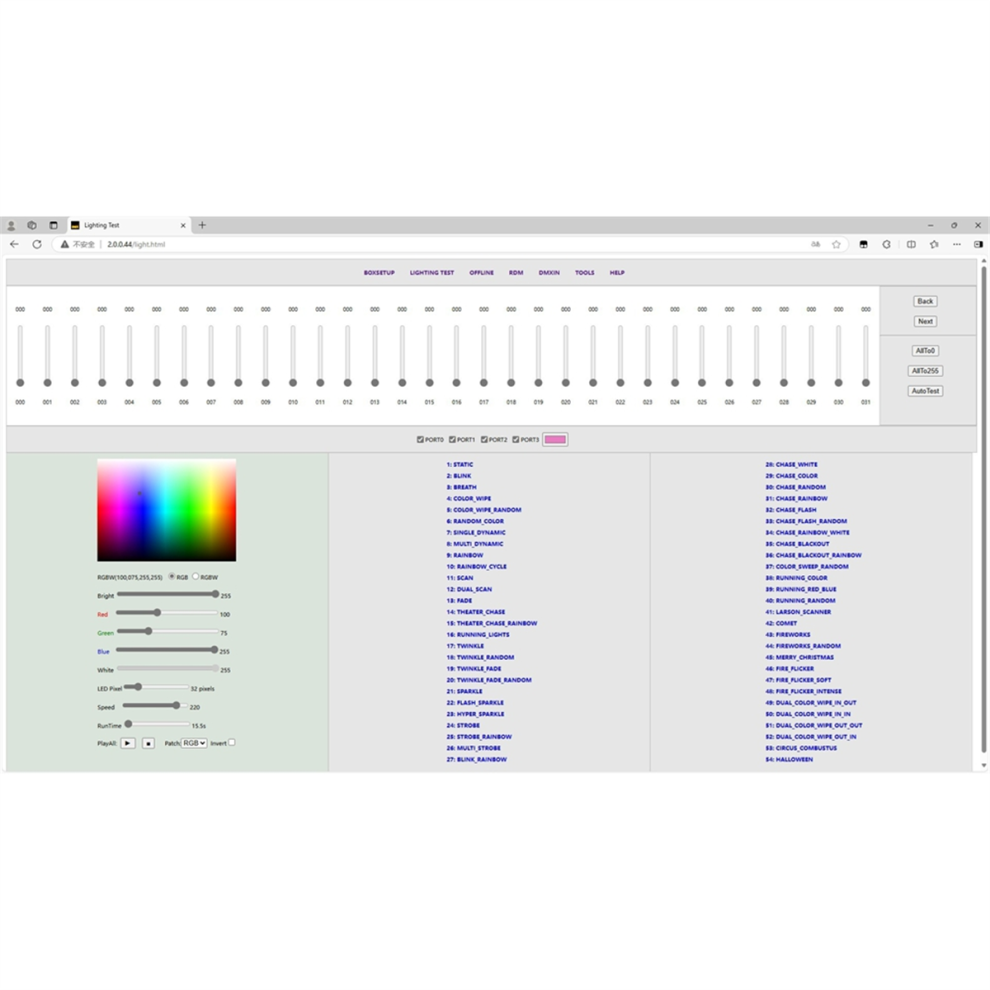Viewport: 990px width, 990px height.
Task: Select effect 9: RAINBOW
Action: pyautogui.click(x=465, y=555)
